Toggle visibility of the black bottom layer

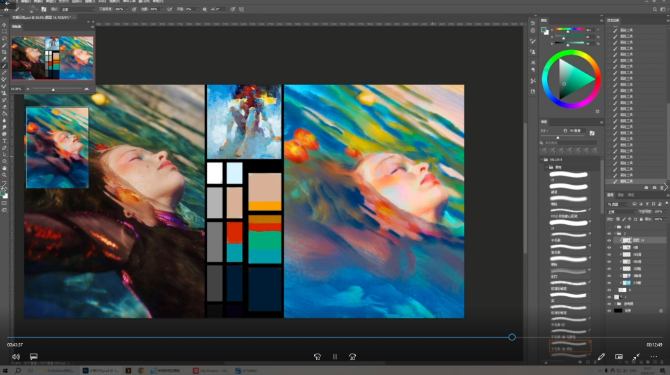(x=609, y=311)
